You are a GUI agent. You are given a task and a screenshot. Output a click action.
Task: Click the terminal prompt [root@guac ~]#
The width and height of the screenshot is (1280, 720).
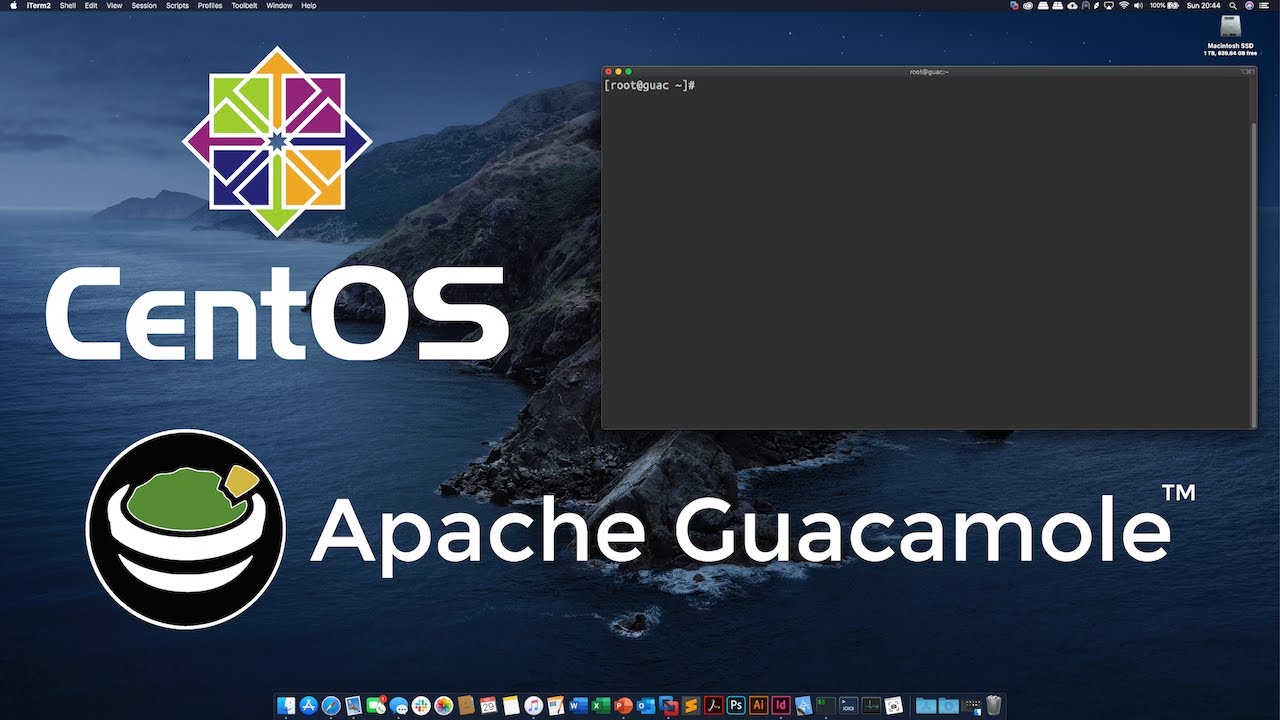649,86
